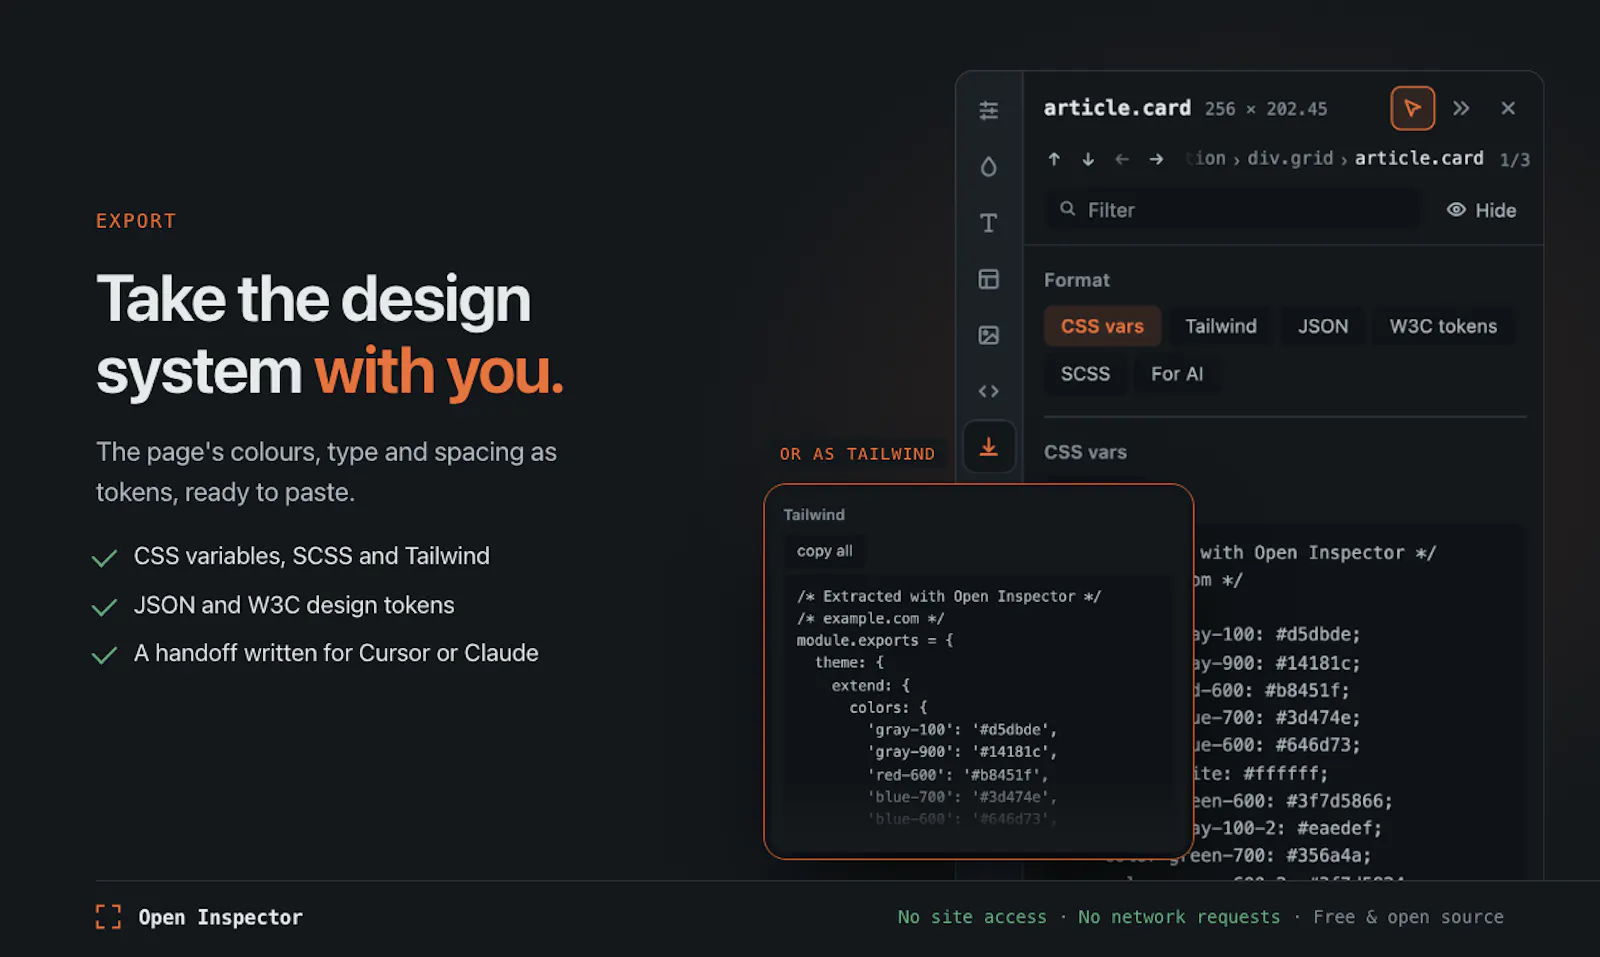Click the Open Inspector logo icon
The height and width of the screenshot is (957, 1600).
coord(108,917)
